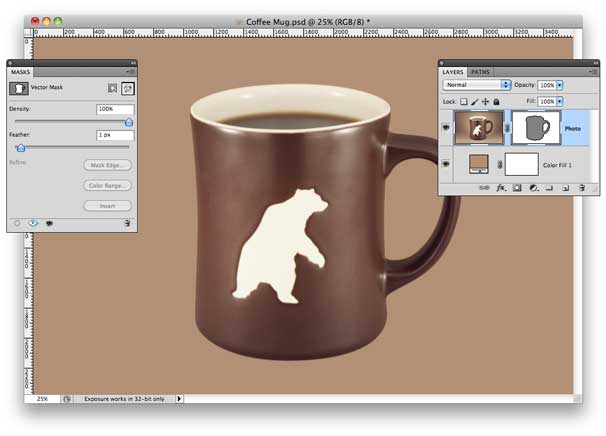
Task: Click the Density value field
Action: coord(115,109)
